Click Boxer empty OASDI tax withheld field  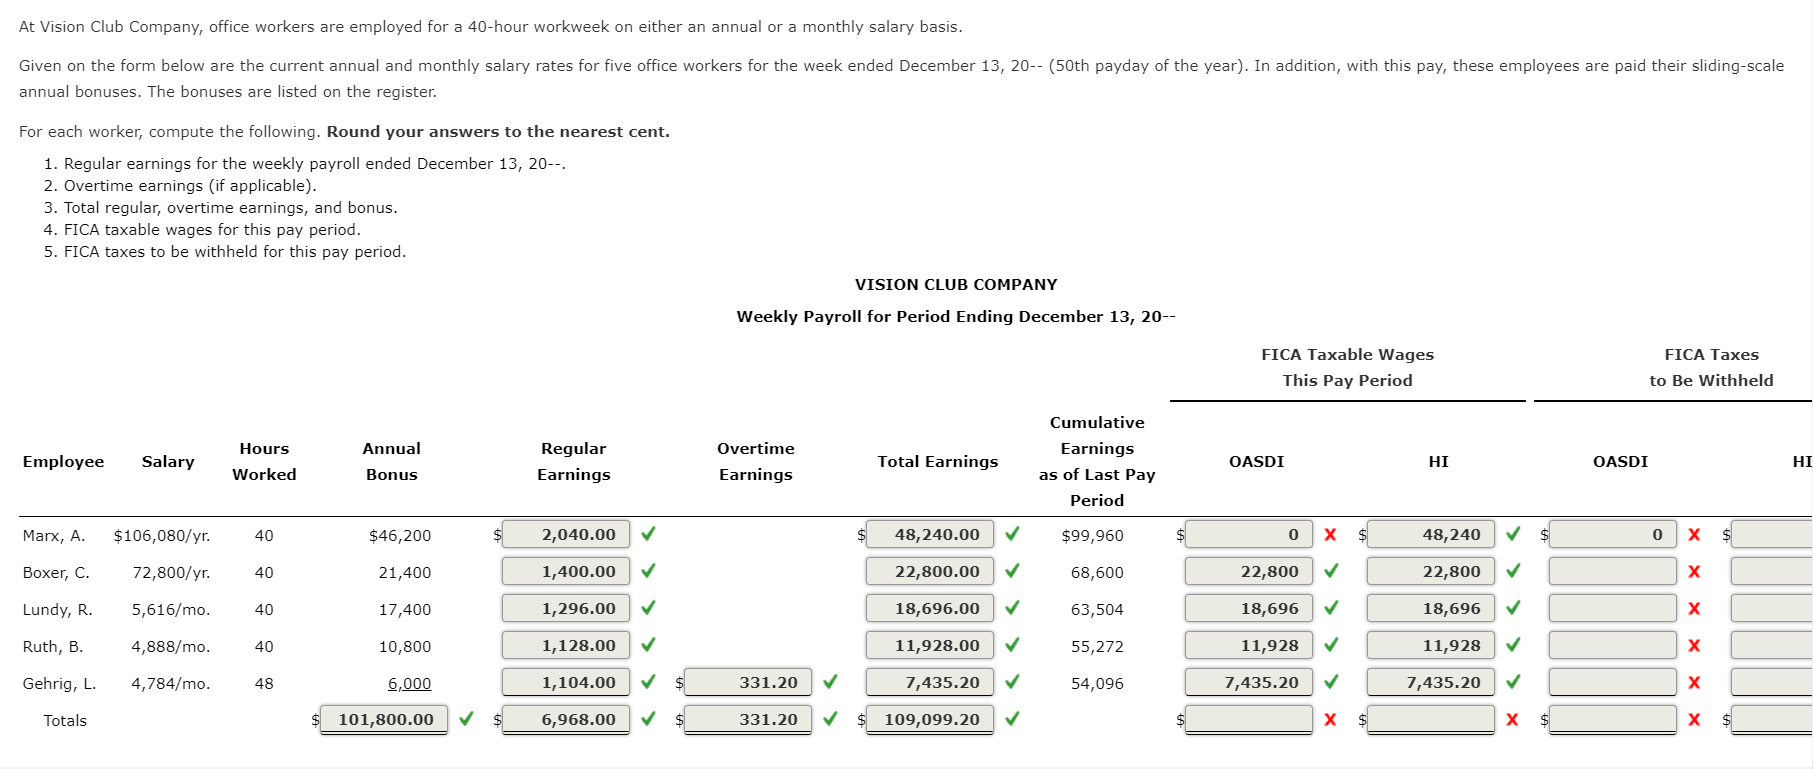(1613, 571)
